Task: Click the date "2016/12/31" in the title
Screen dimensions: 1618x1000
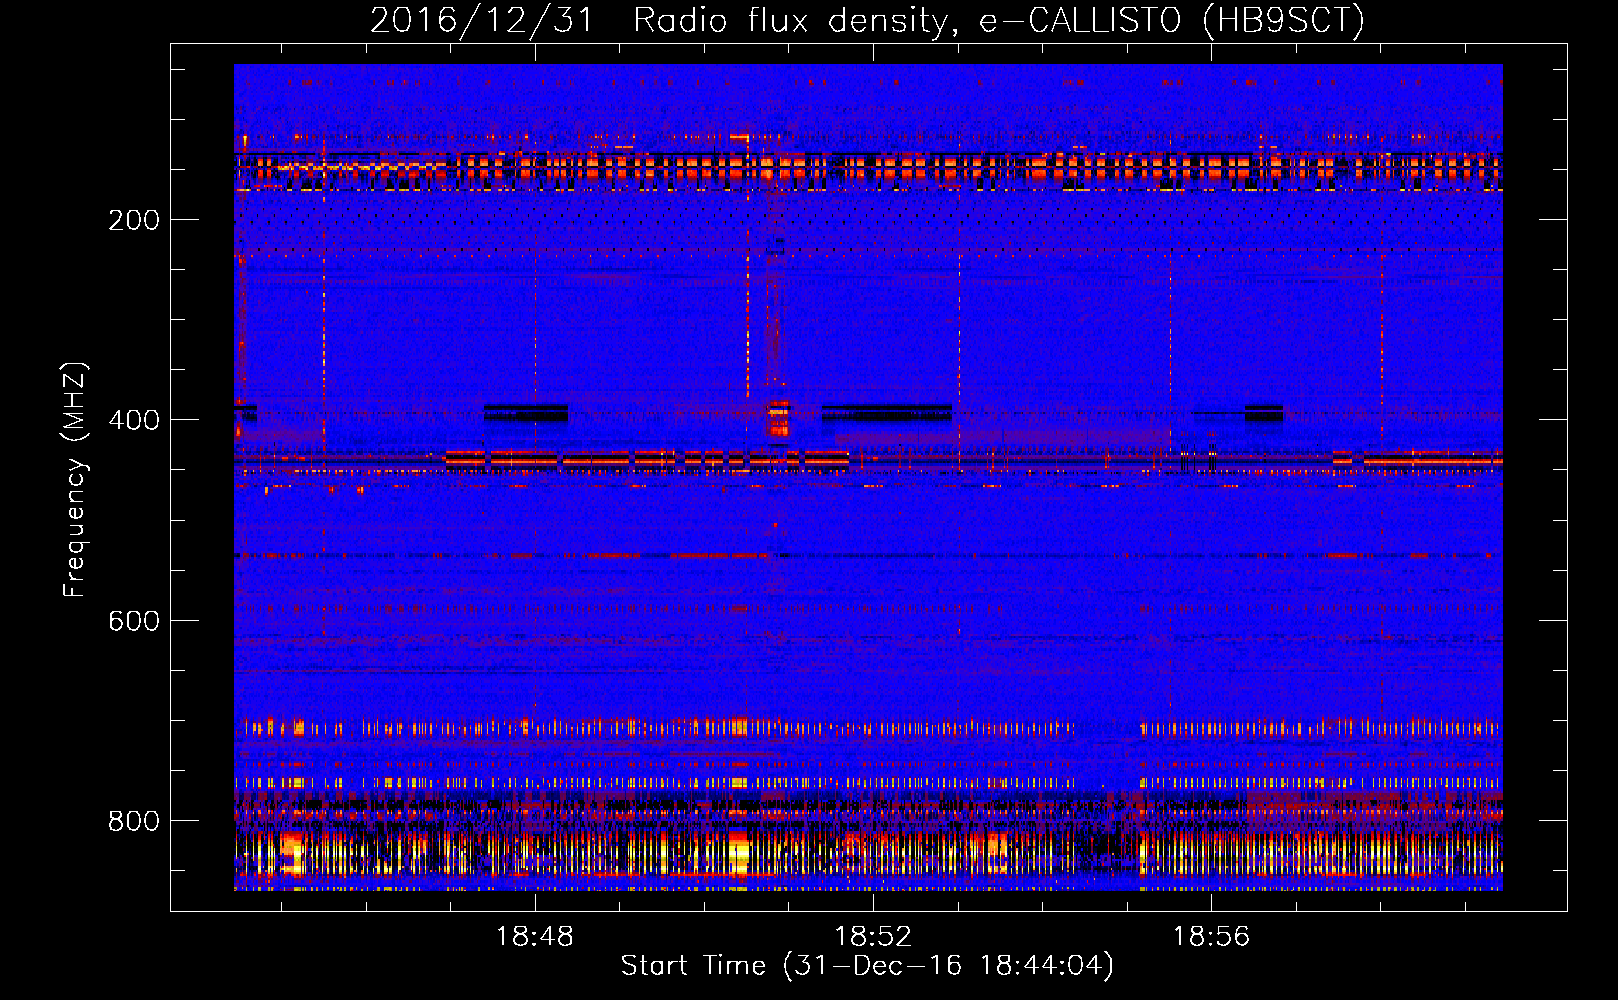Action: pyautogui.click(x=482, y=21)
